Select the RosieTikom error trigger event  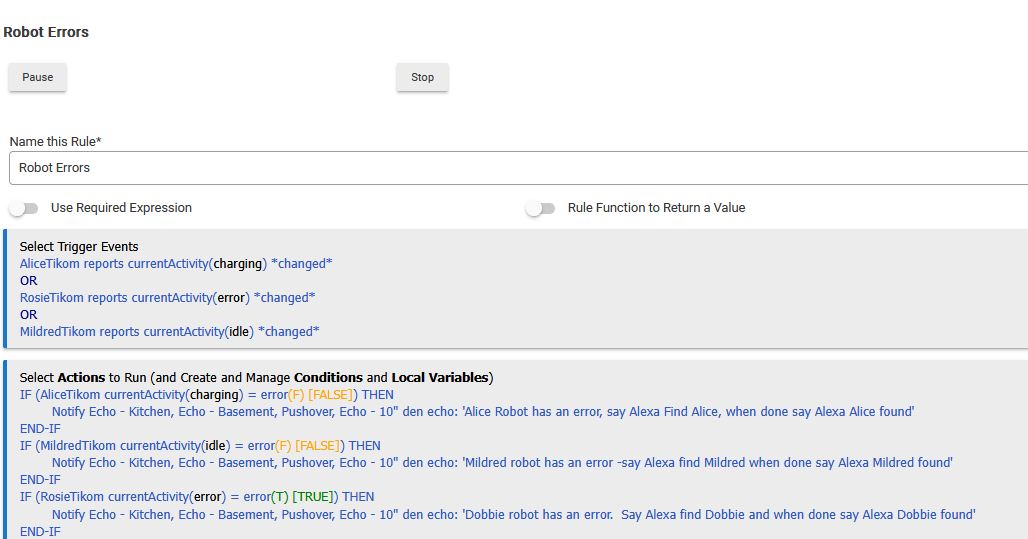167,298
